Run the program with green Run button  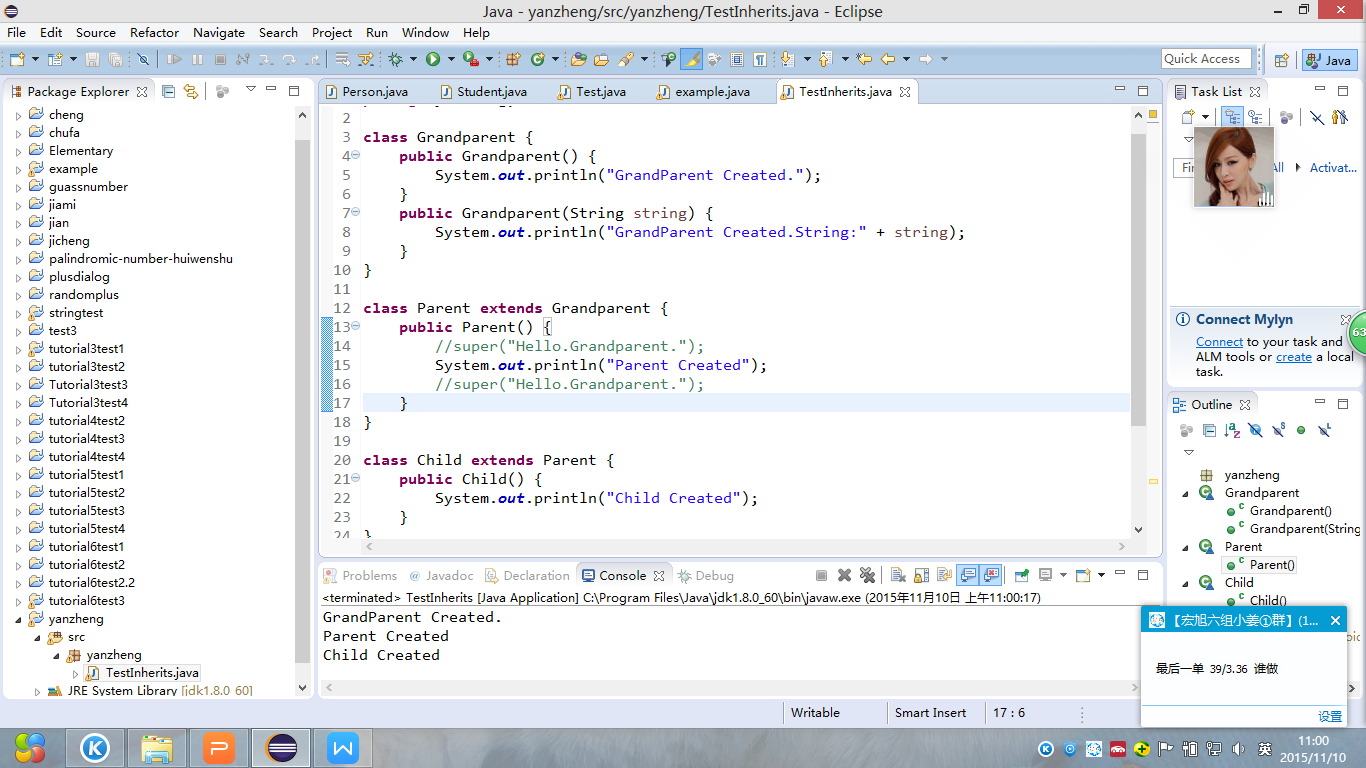click(x=433, y=59)
